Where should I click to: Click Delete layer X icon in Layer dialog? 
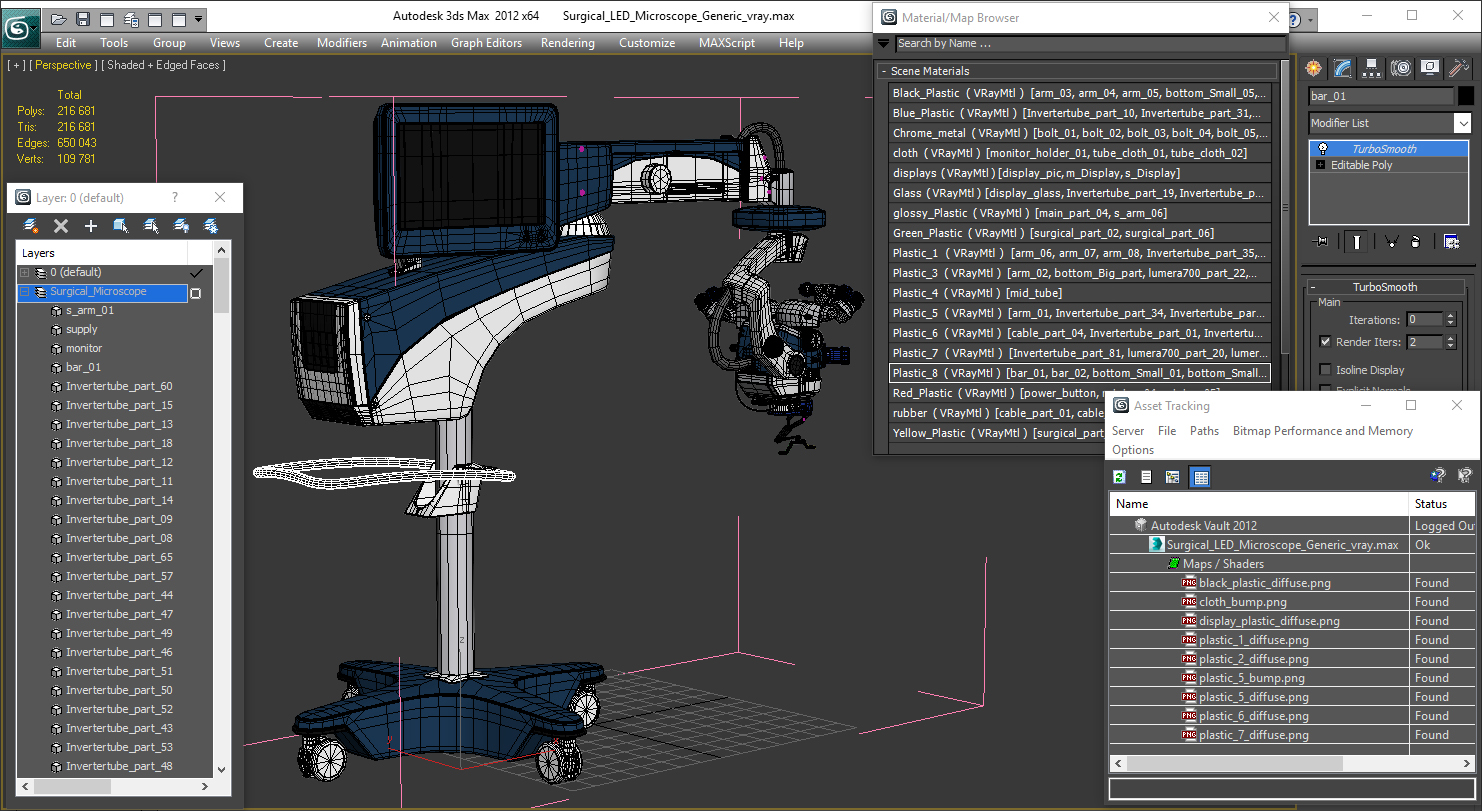60,226
